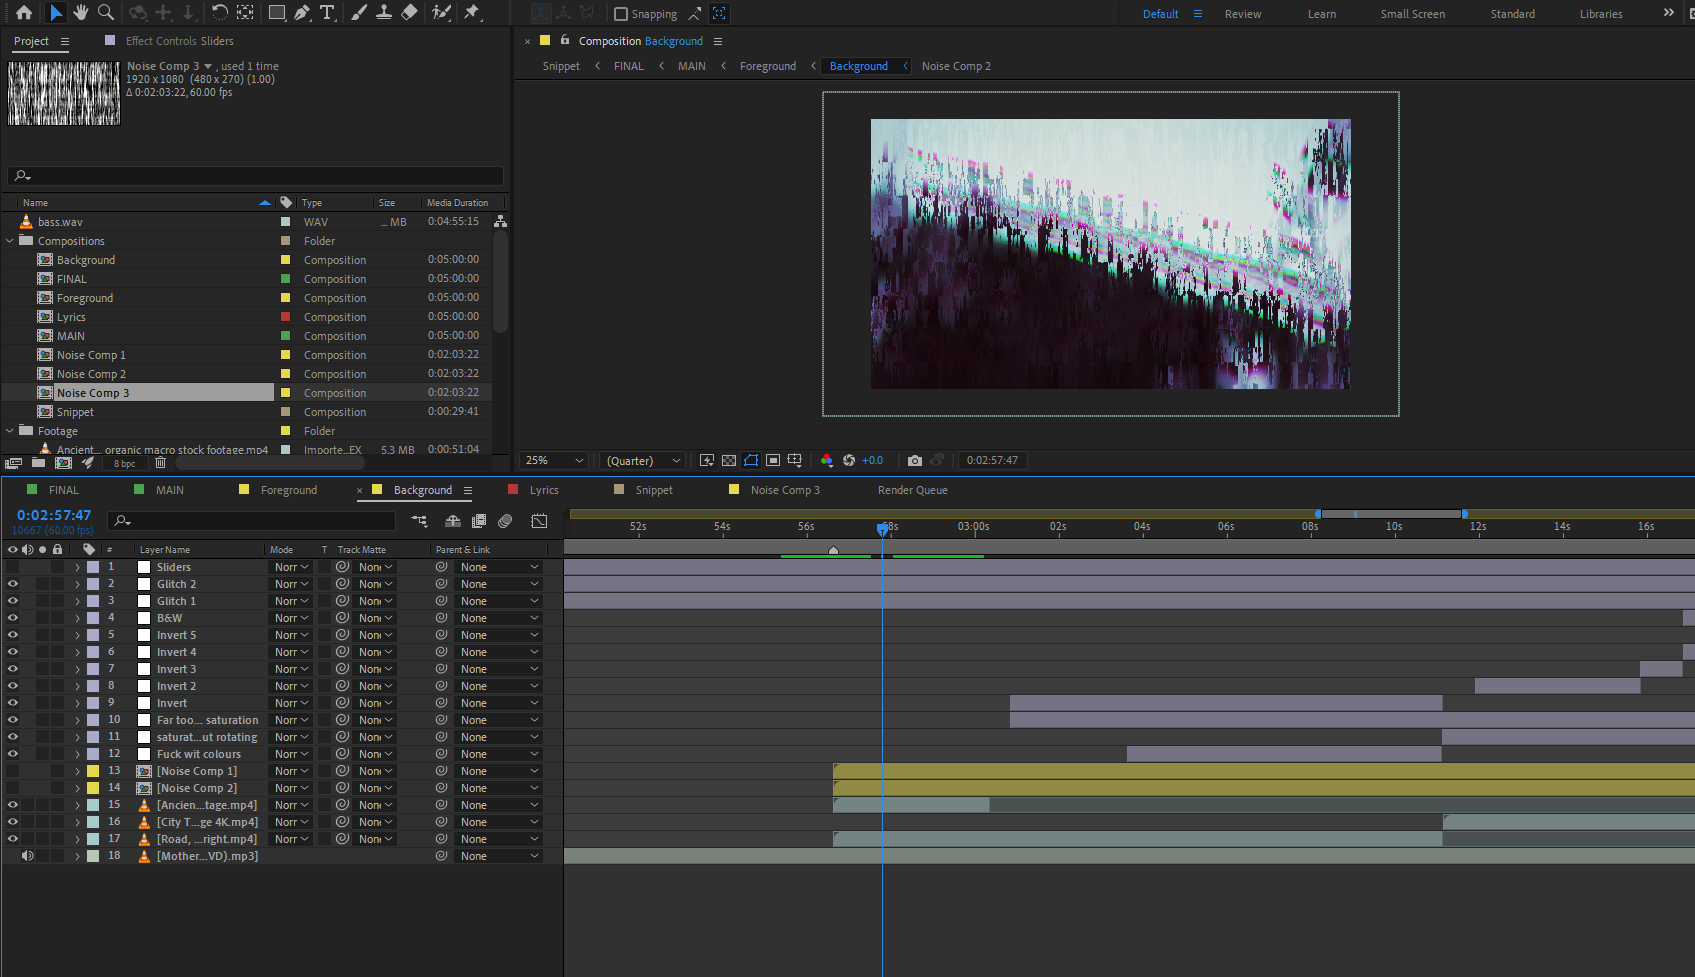This screenshot has width=1695, height=977.
Task: Open the (Quarter) resolution dropdown
Action: (x=643, y=460)
